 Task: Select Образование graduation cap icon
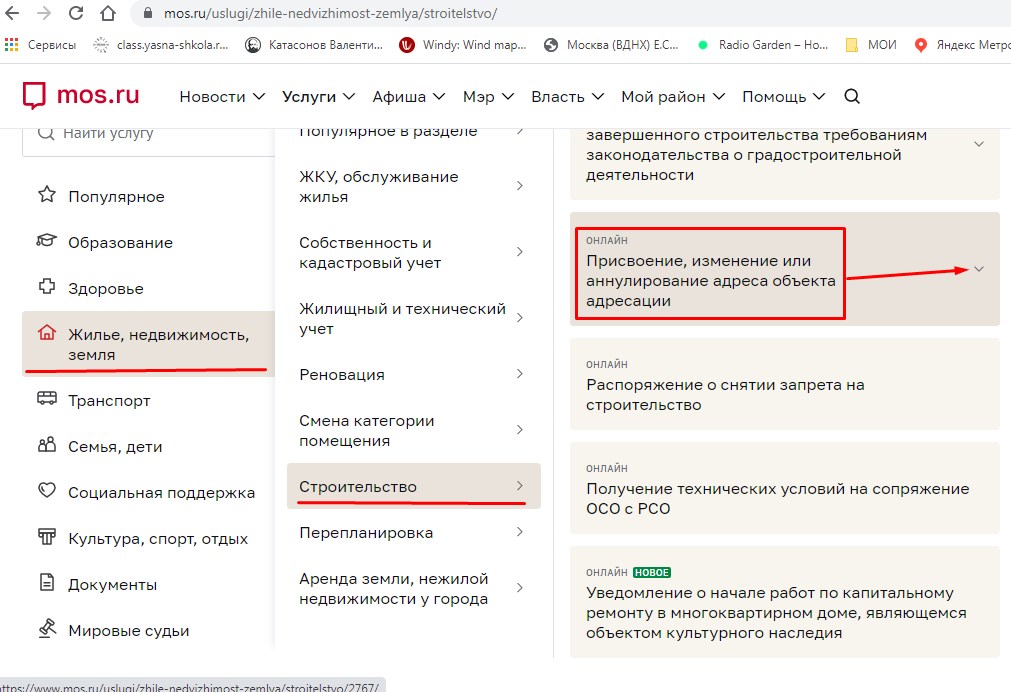click(46, 241)
